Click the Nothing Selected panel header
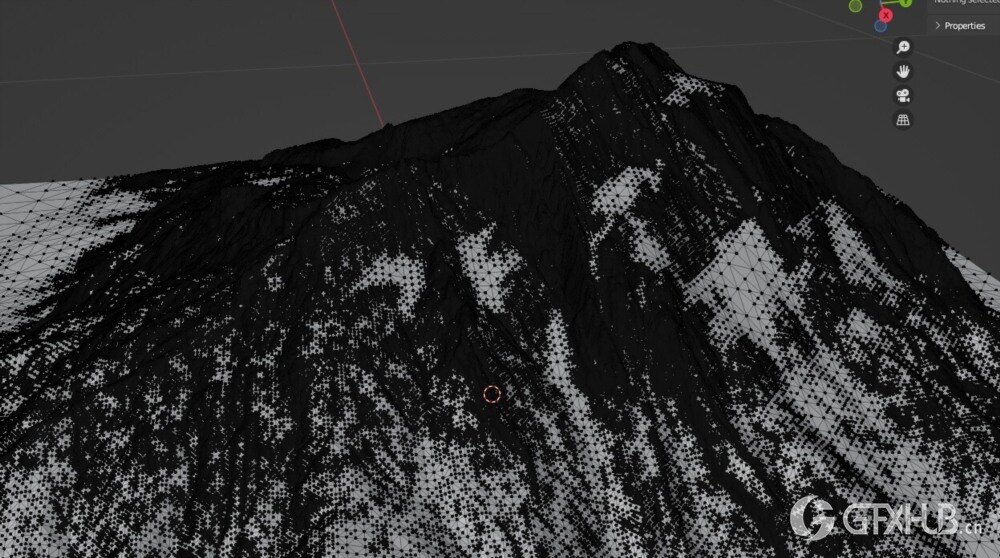The image size is (1000, 558). (965, 3)
